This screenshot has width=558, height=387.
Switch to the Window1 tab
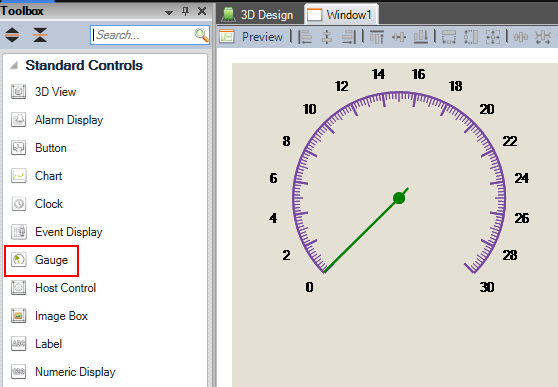coord(340,15)
